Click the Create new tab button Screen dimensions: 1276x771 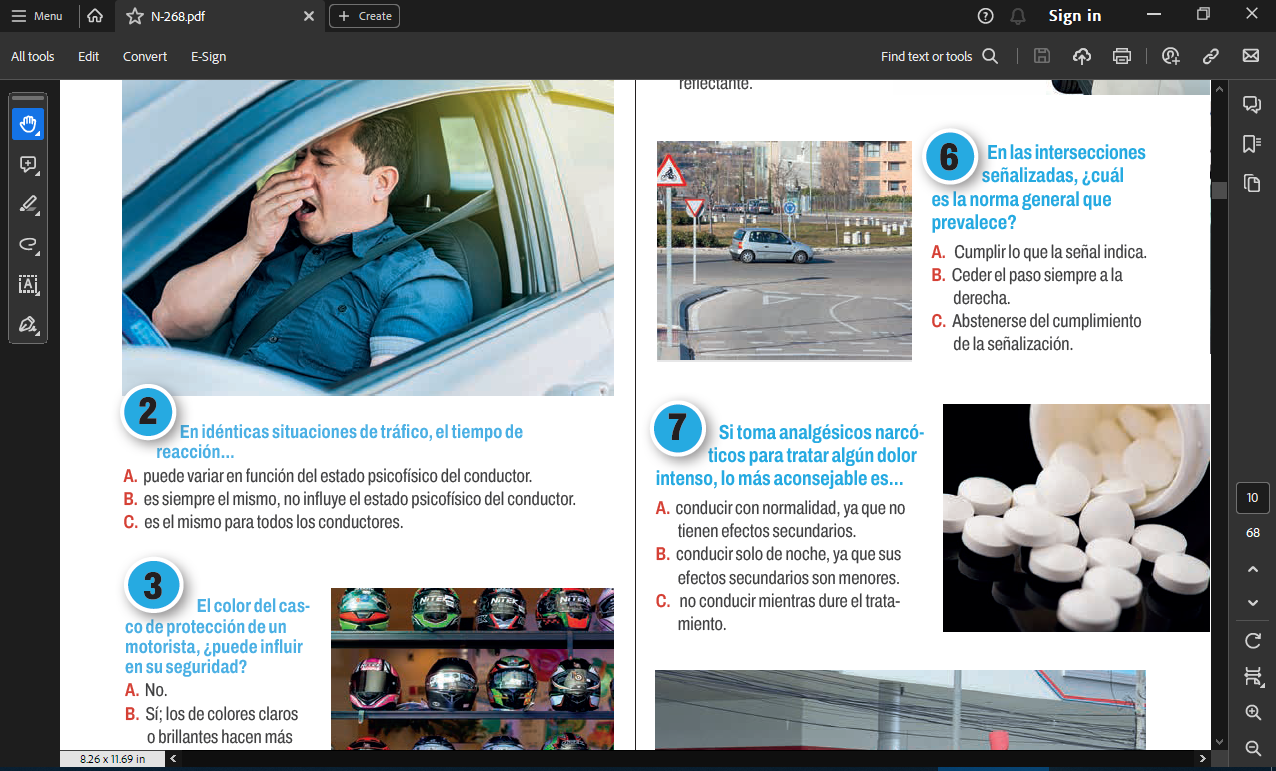coord(364,16)
